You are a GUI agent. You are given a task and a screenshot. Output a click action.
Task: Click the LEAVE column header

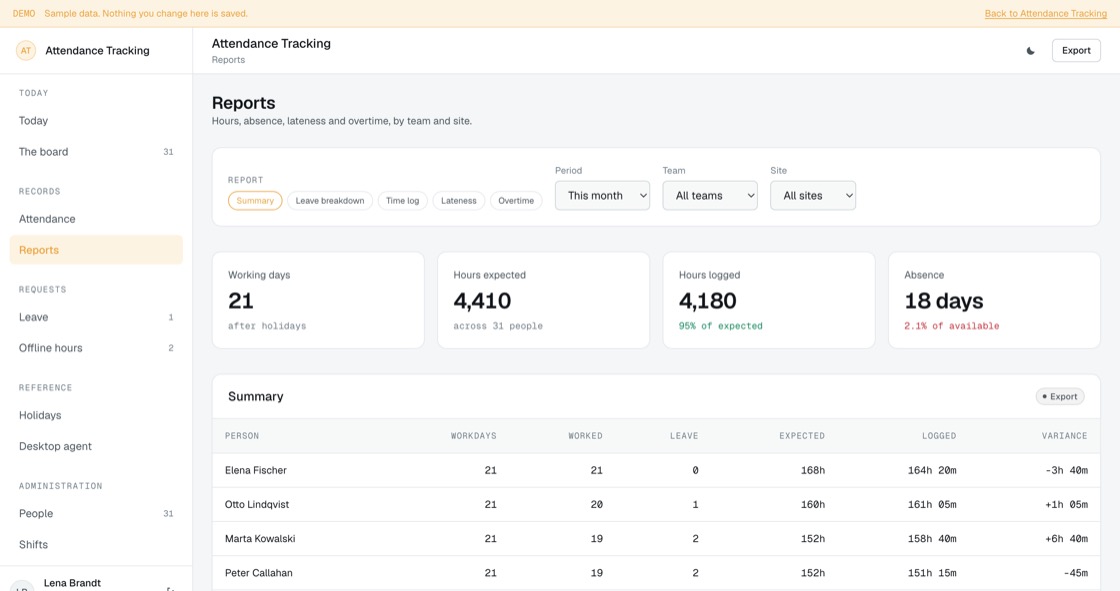point(684,436)
